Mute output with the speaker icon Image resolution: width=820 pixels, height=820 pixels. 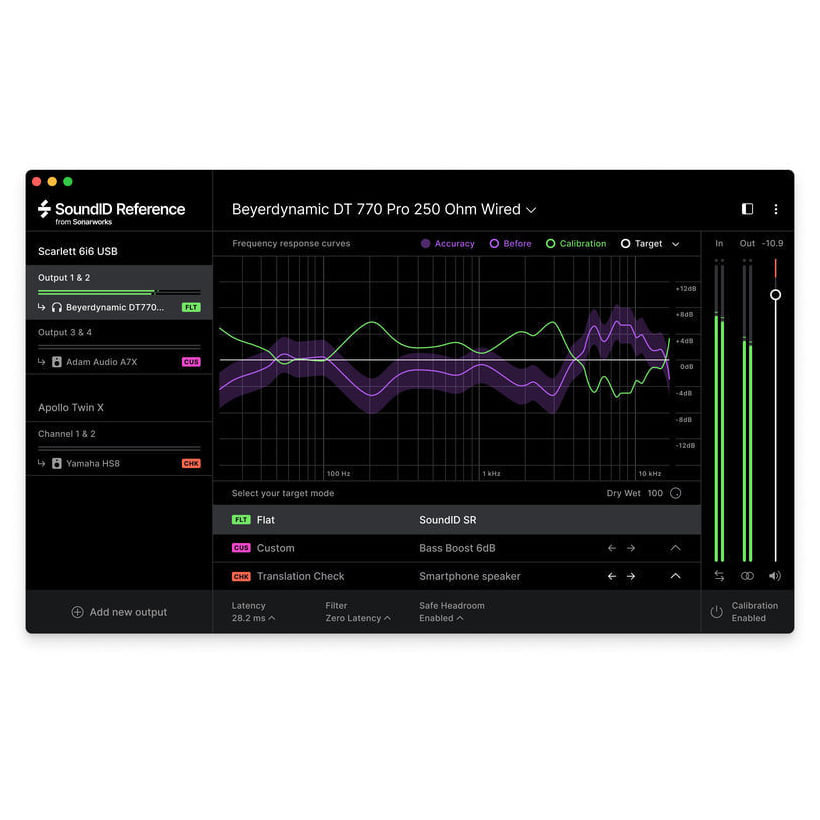(775, 576)
